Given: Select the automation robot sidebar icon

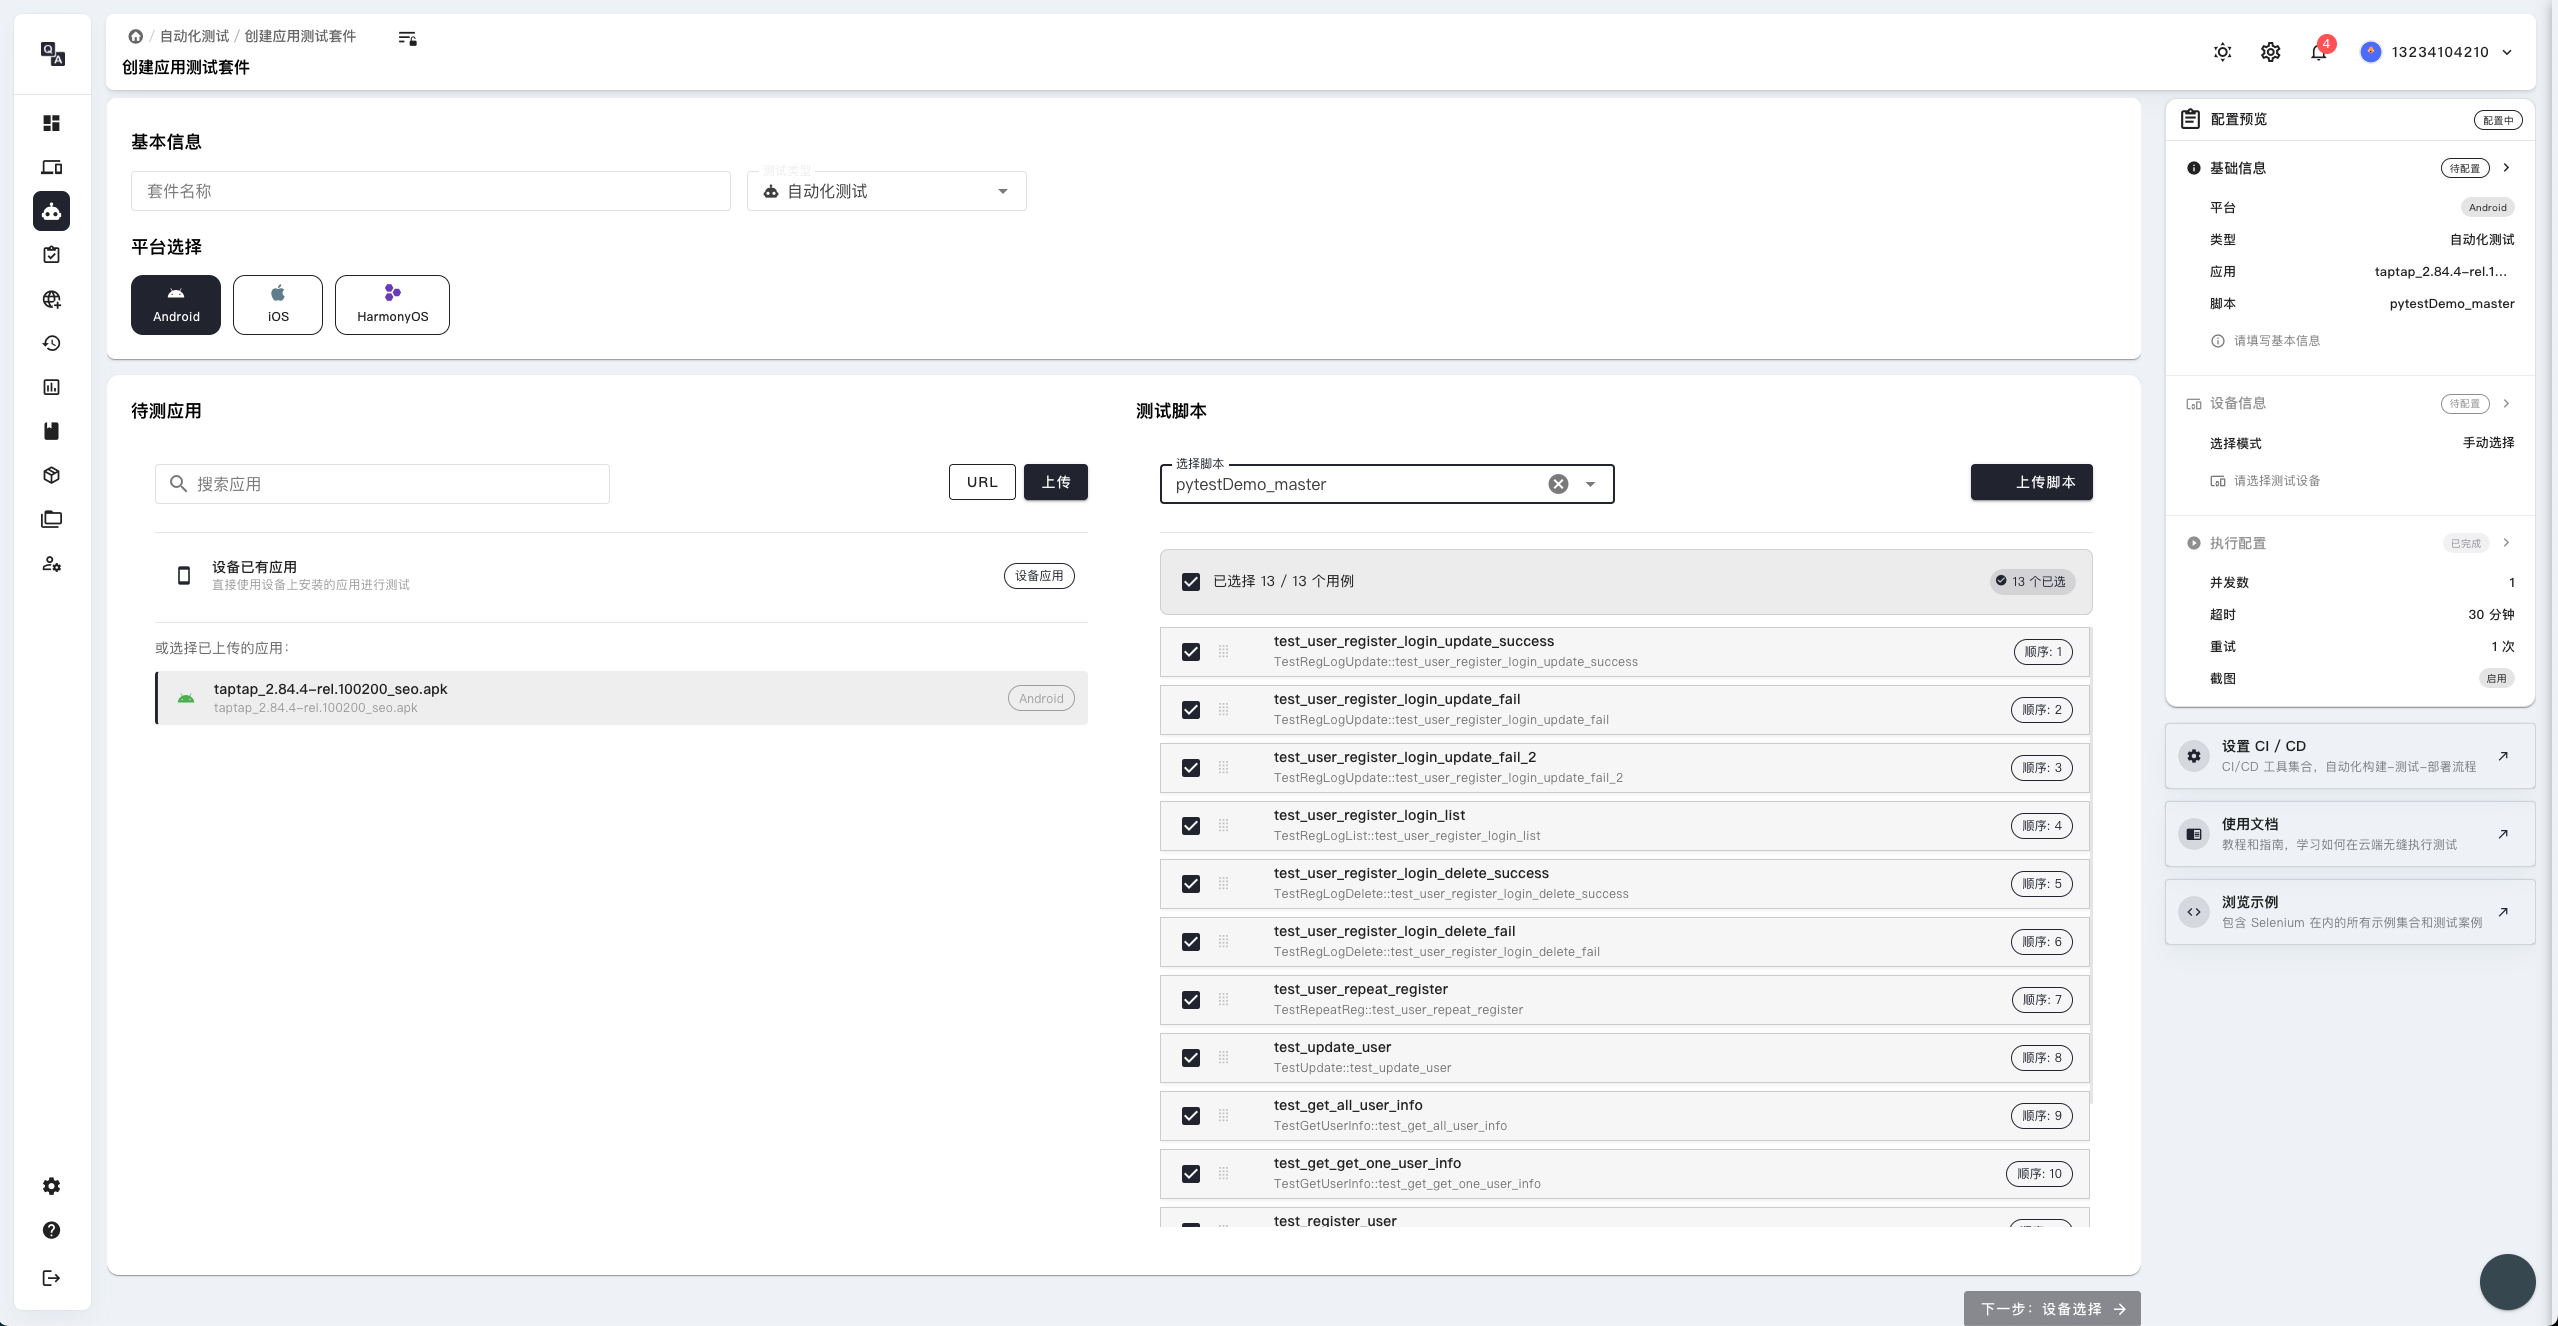Looking at the screenshot, I should click(52, 211).
